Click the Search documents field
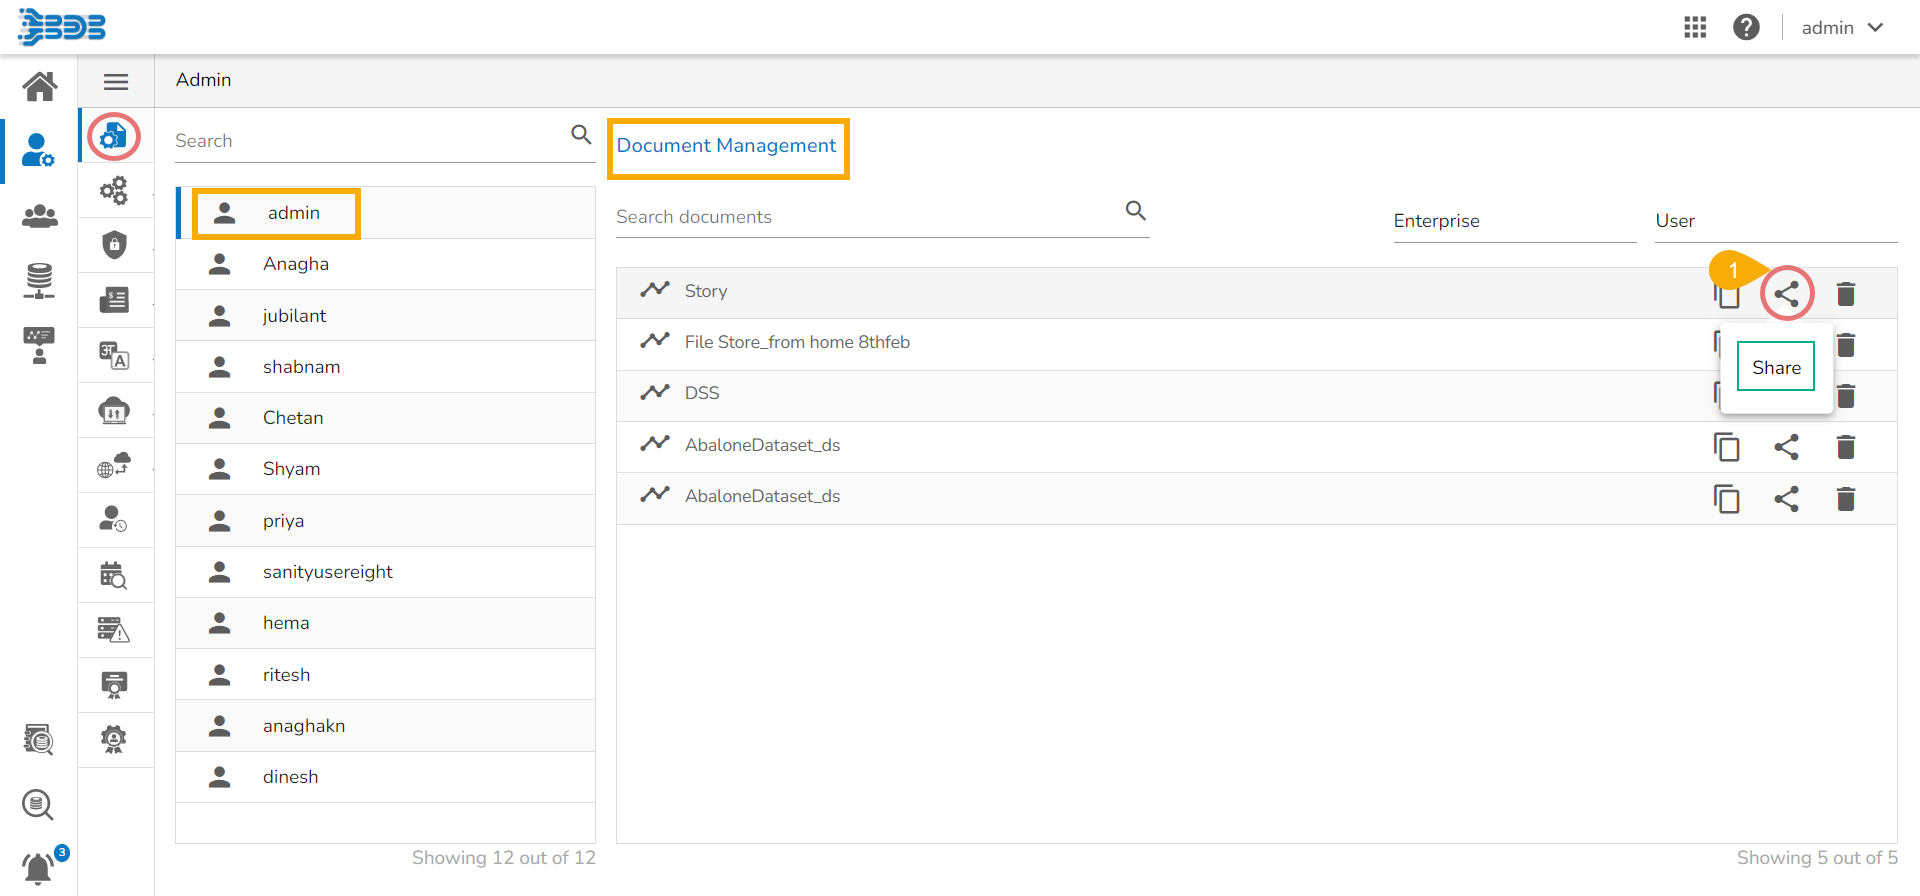This screenshot has width=1920, height=896. pos(865,217)
